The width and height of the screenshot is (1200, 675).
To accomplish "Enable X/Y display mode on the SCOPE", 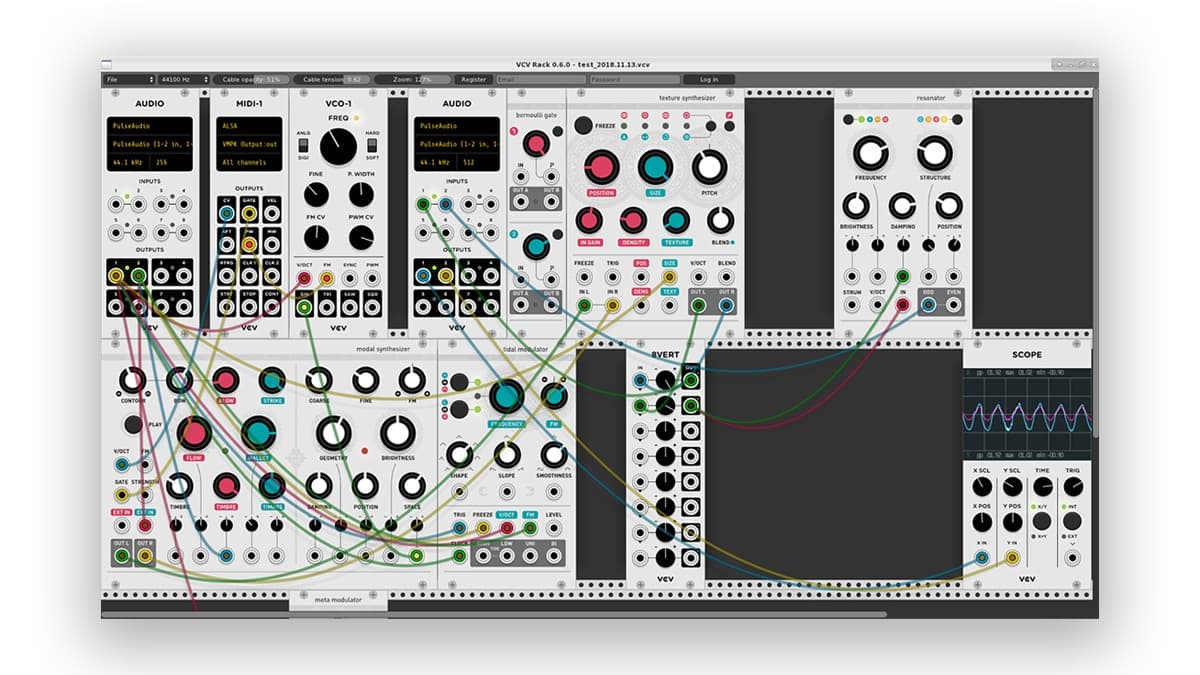I will pyautogui.click(x=1042, y=520).
